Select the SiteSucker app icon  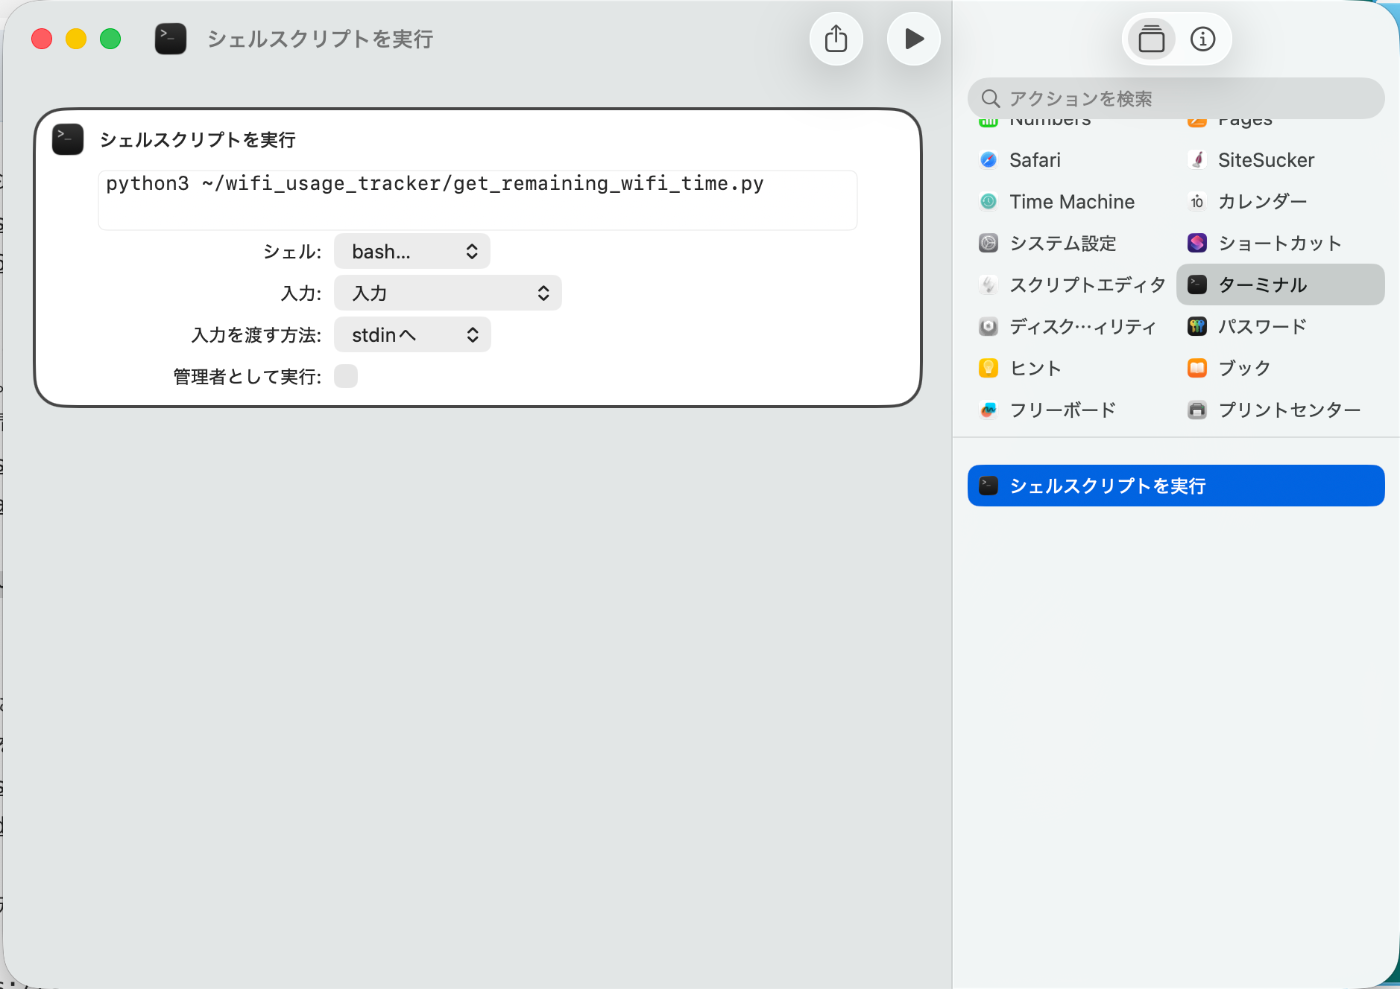click(1197, 160)
